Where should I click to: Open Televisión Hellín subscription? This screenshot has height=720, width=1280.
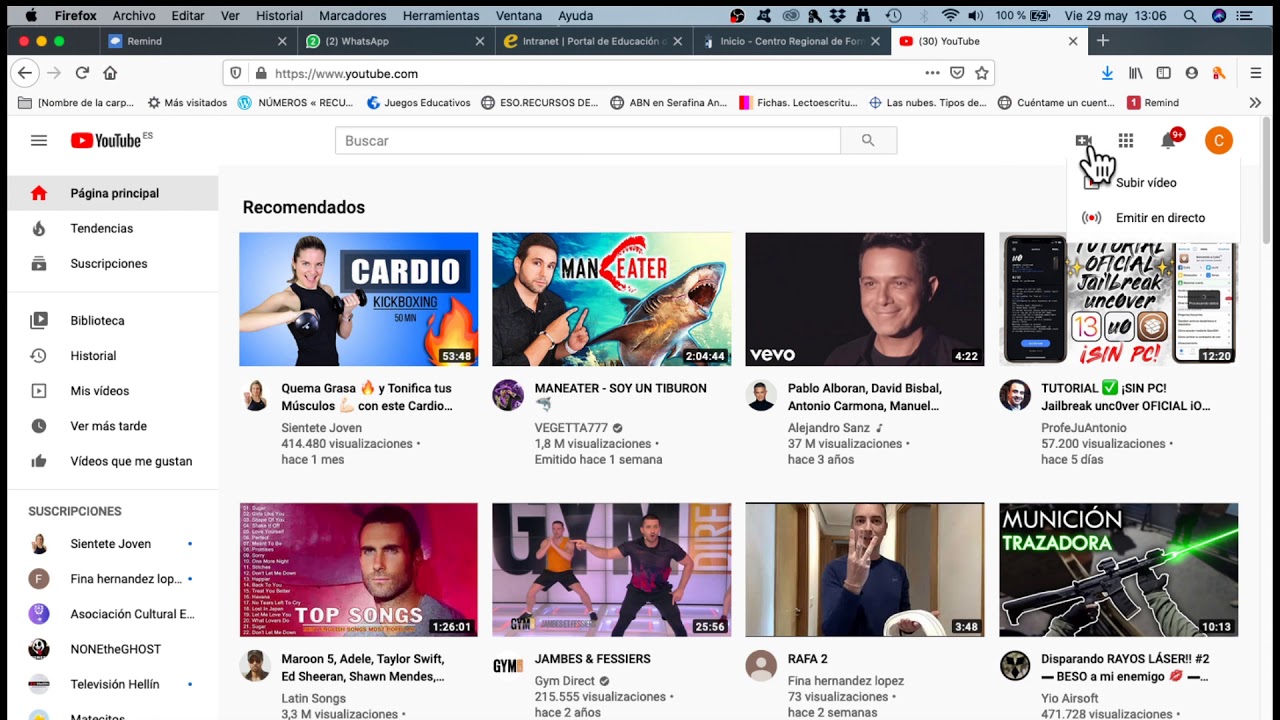coord(112,684)
